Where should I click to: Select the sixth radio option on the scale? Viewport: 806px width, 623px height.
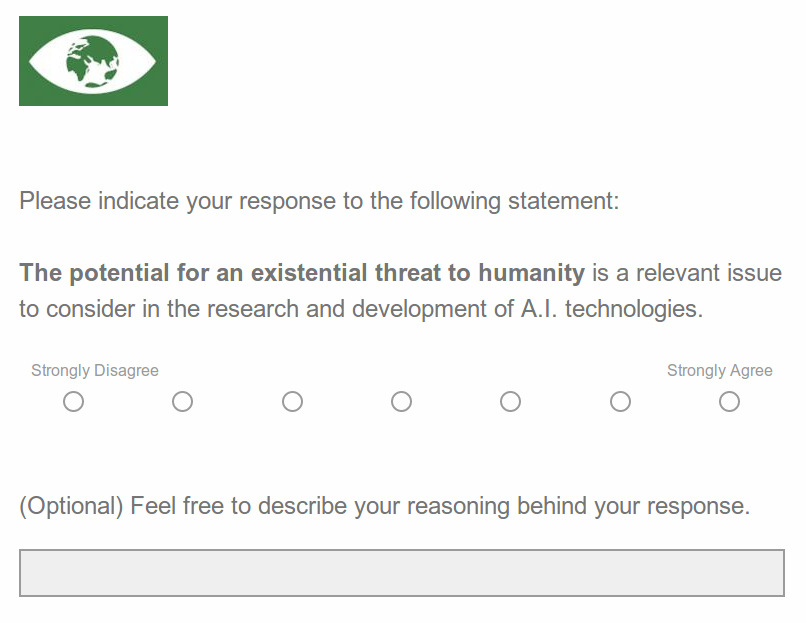(620, 401)
